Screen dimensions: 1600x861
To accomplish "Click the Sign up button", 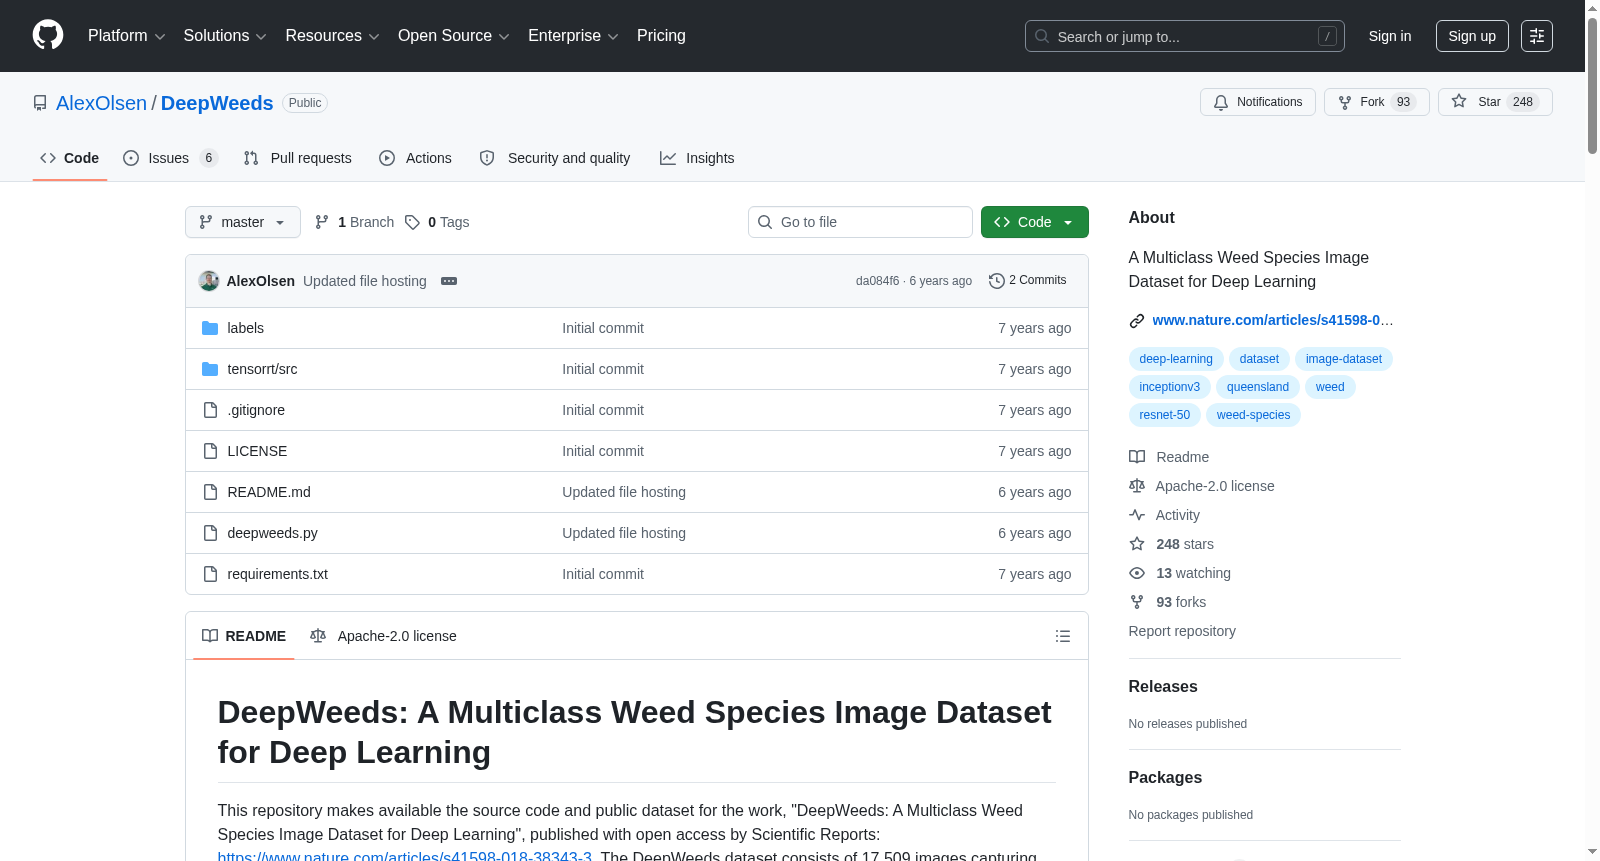I will 1472,36.
